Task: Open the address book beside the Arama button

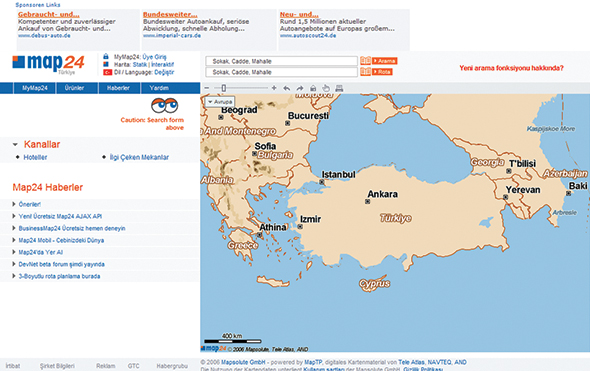Action: [365, 61]
